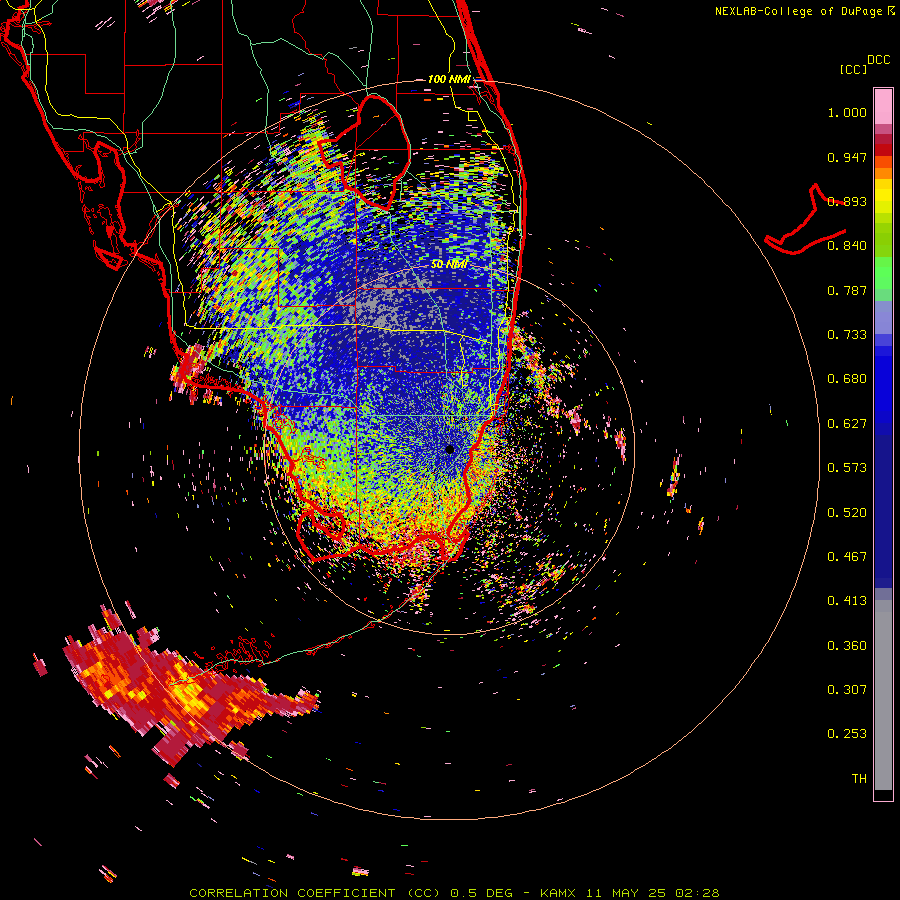This screenshot has height=900, width=900.
Task: Click the DCC label above color bar
Action: (x=879, y=60)
